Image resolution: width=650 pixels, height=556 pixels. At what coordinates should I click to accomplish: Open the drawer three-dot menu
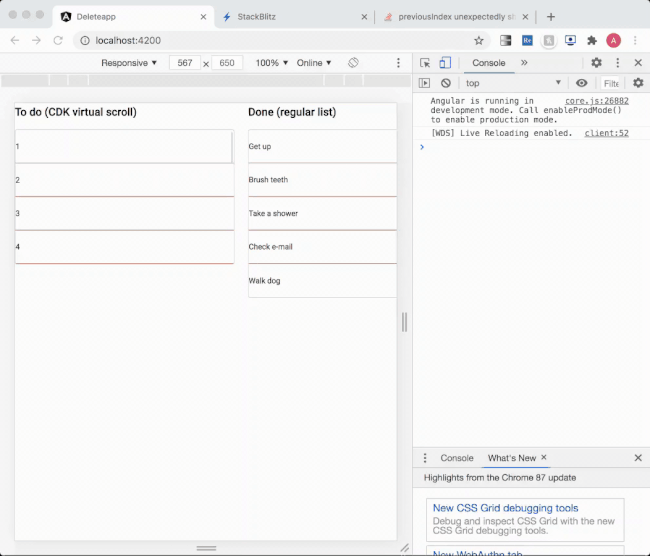[x=425, y=458]
